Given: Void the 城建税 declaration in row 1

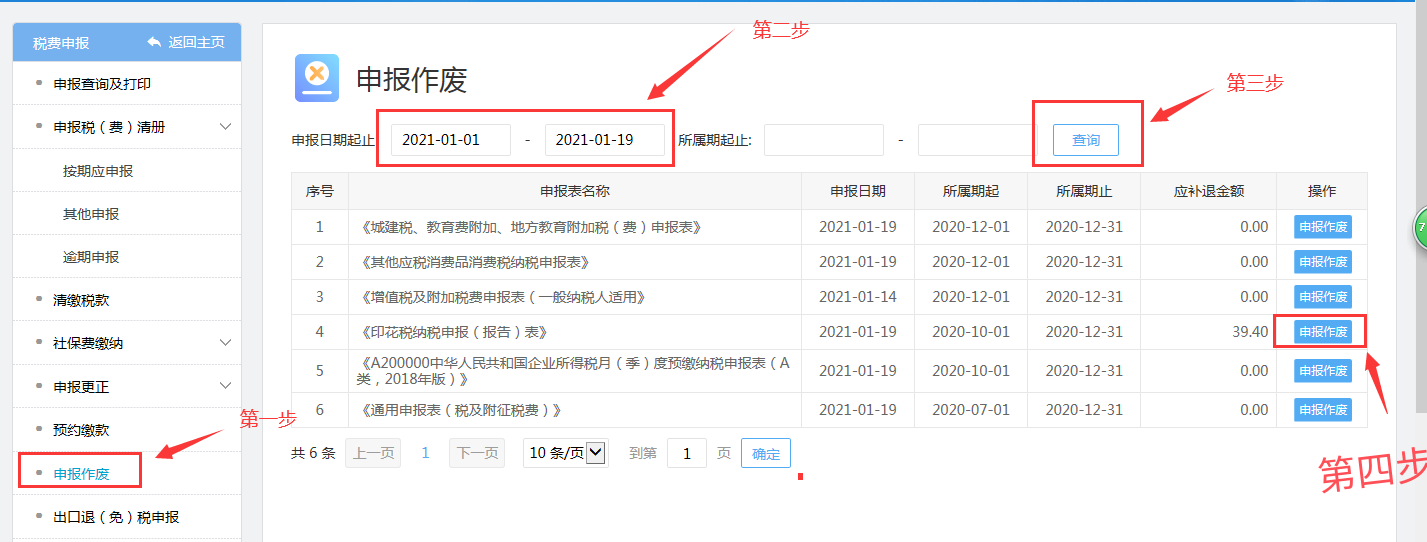Looking at the screenshot, I should click(x=1322, y=227).
